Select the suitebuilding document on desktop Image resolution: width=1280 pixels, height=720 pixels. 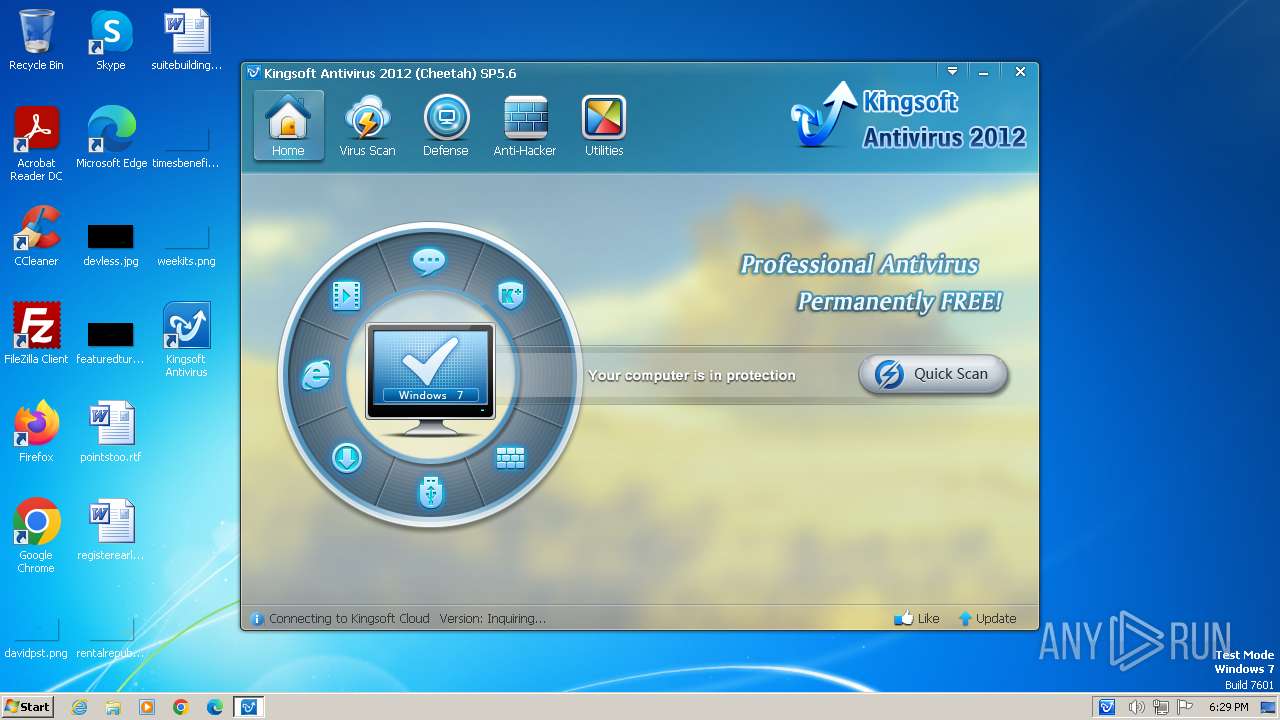pyautogui.click(x=186, y=40)
